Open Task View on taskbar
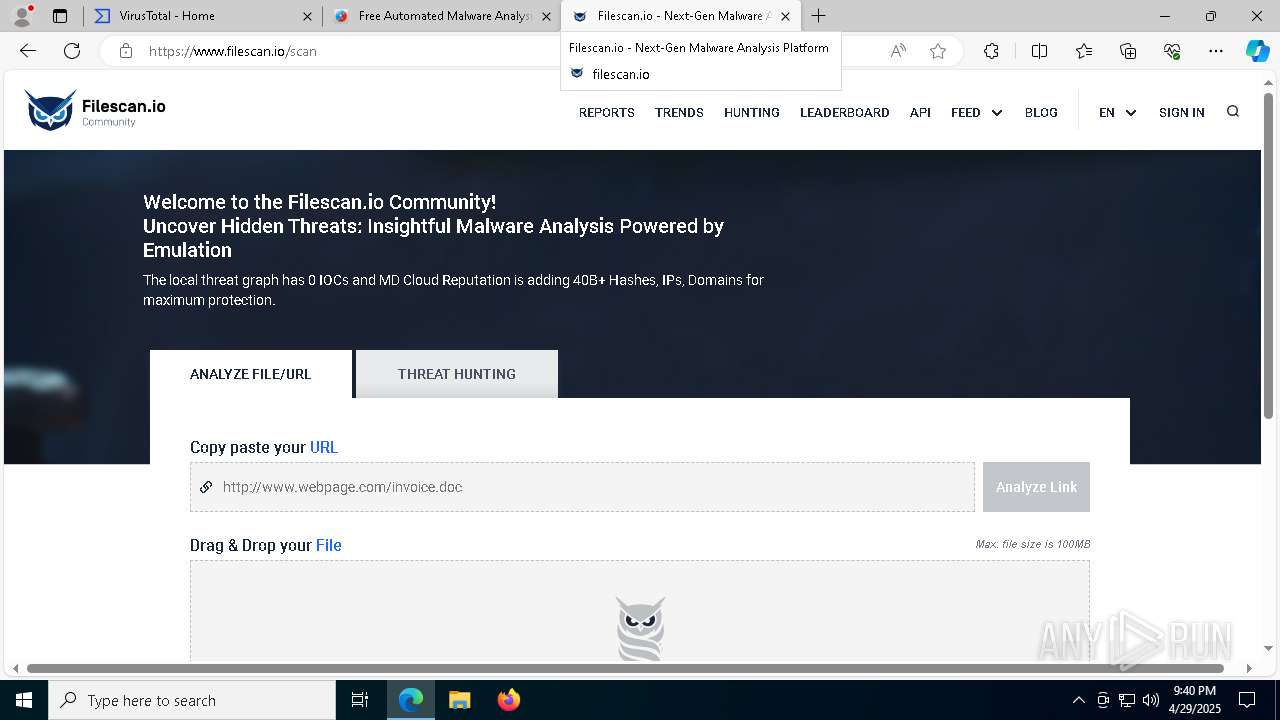The image size is (1280, 720). pyautogui.click(x=360, y=700)
